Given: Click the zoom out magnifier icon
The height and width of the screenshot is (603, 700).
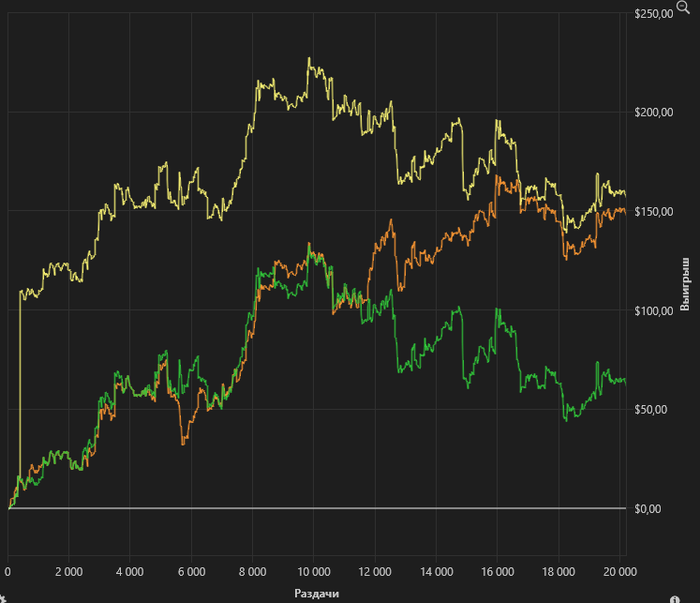Looking at the screenshot, I should coord(683,6).
